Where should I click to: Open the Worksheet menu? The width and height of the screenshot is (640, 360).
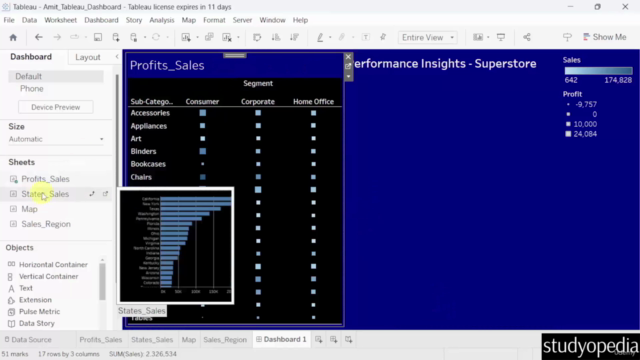click(x=60, y=20)
